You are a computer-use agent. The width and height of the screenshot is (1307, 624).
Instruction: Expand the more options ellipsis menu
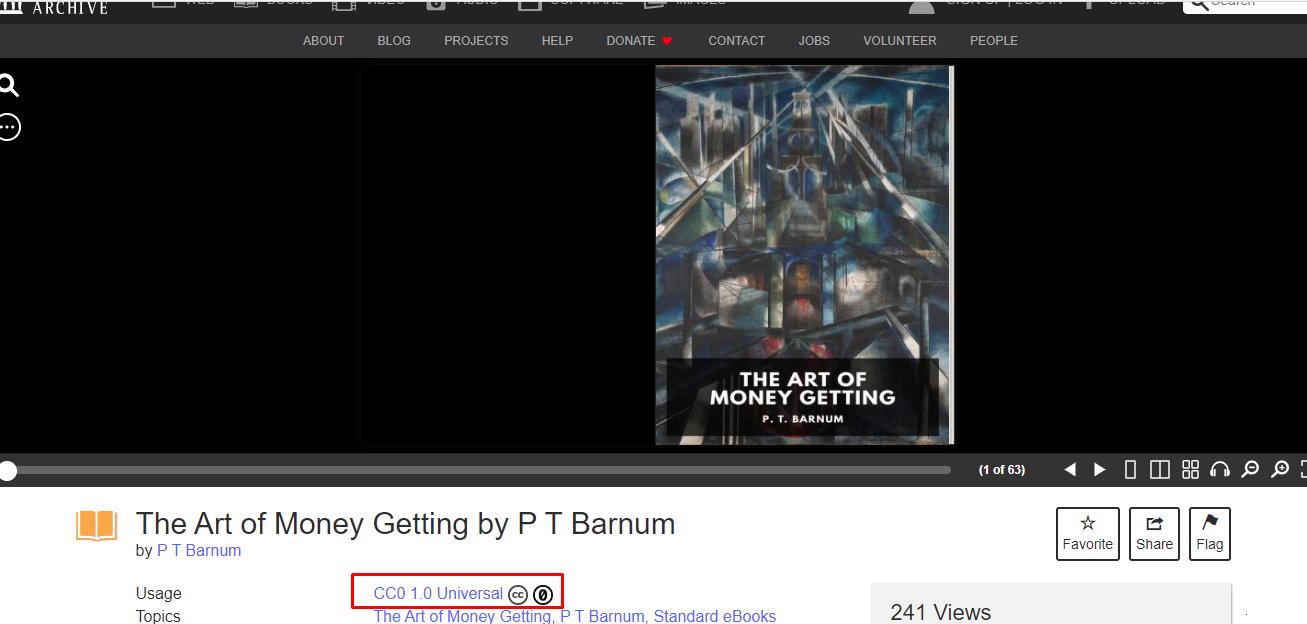[9, 127]
